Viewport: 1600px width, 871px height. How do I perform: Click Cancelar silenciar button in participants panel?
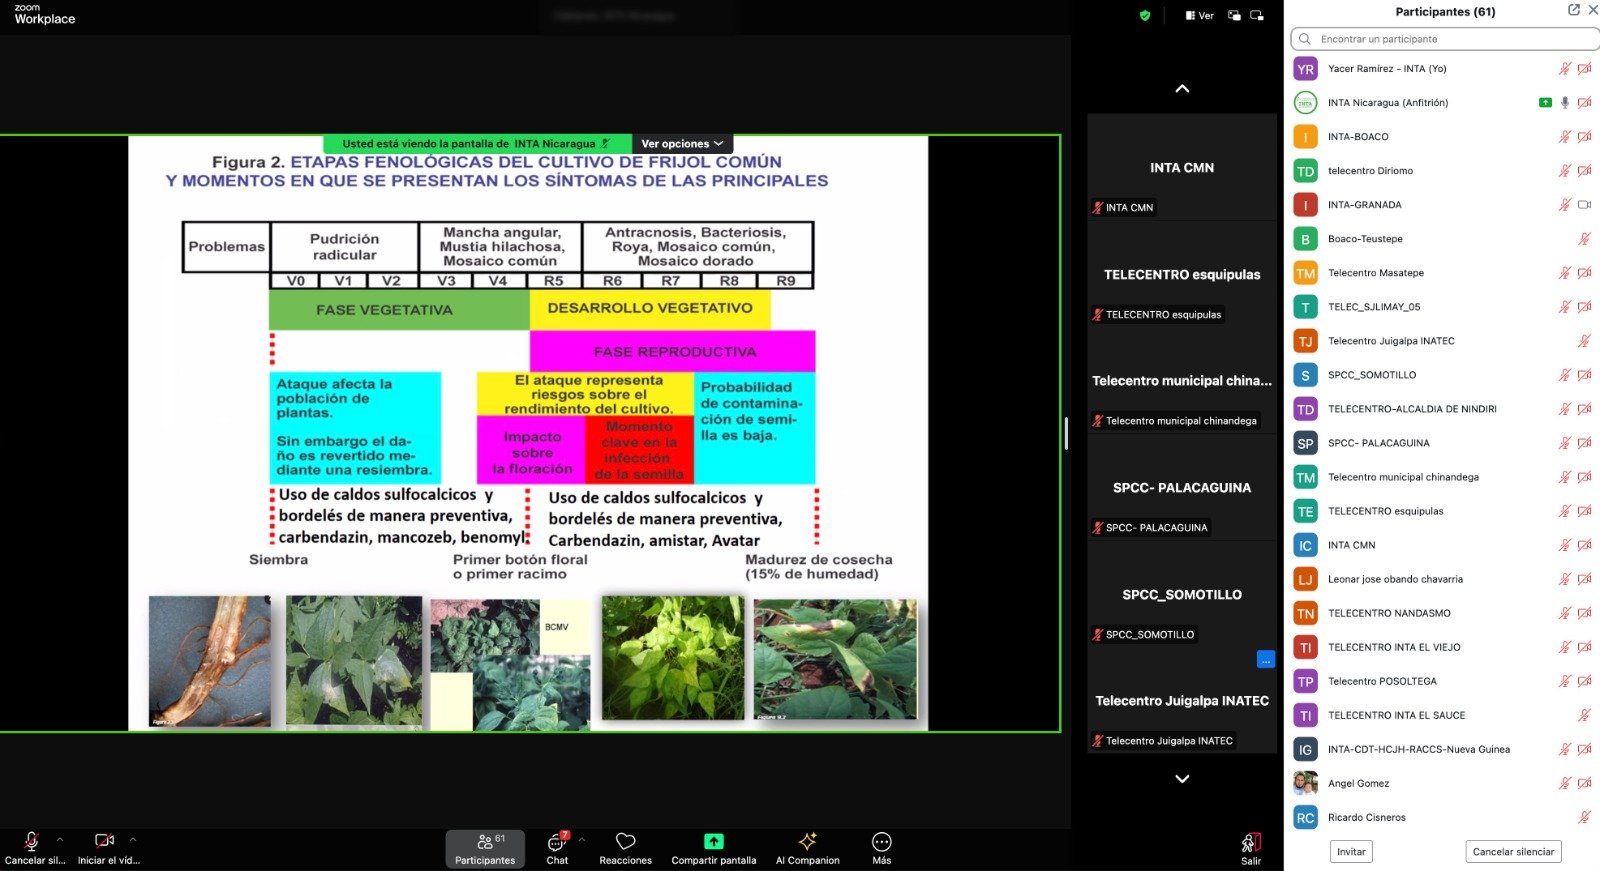tap(1513, 852)
